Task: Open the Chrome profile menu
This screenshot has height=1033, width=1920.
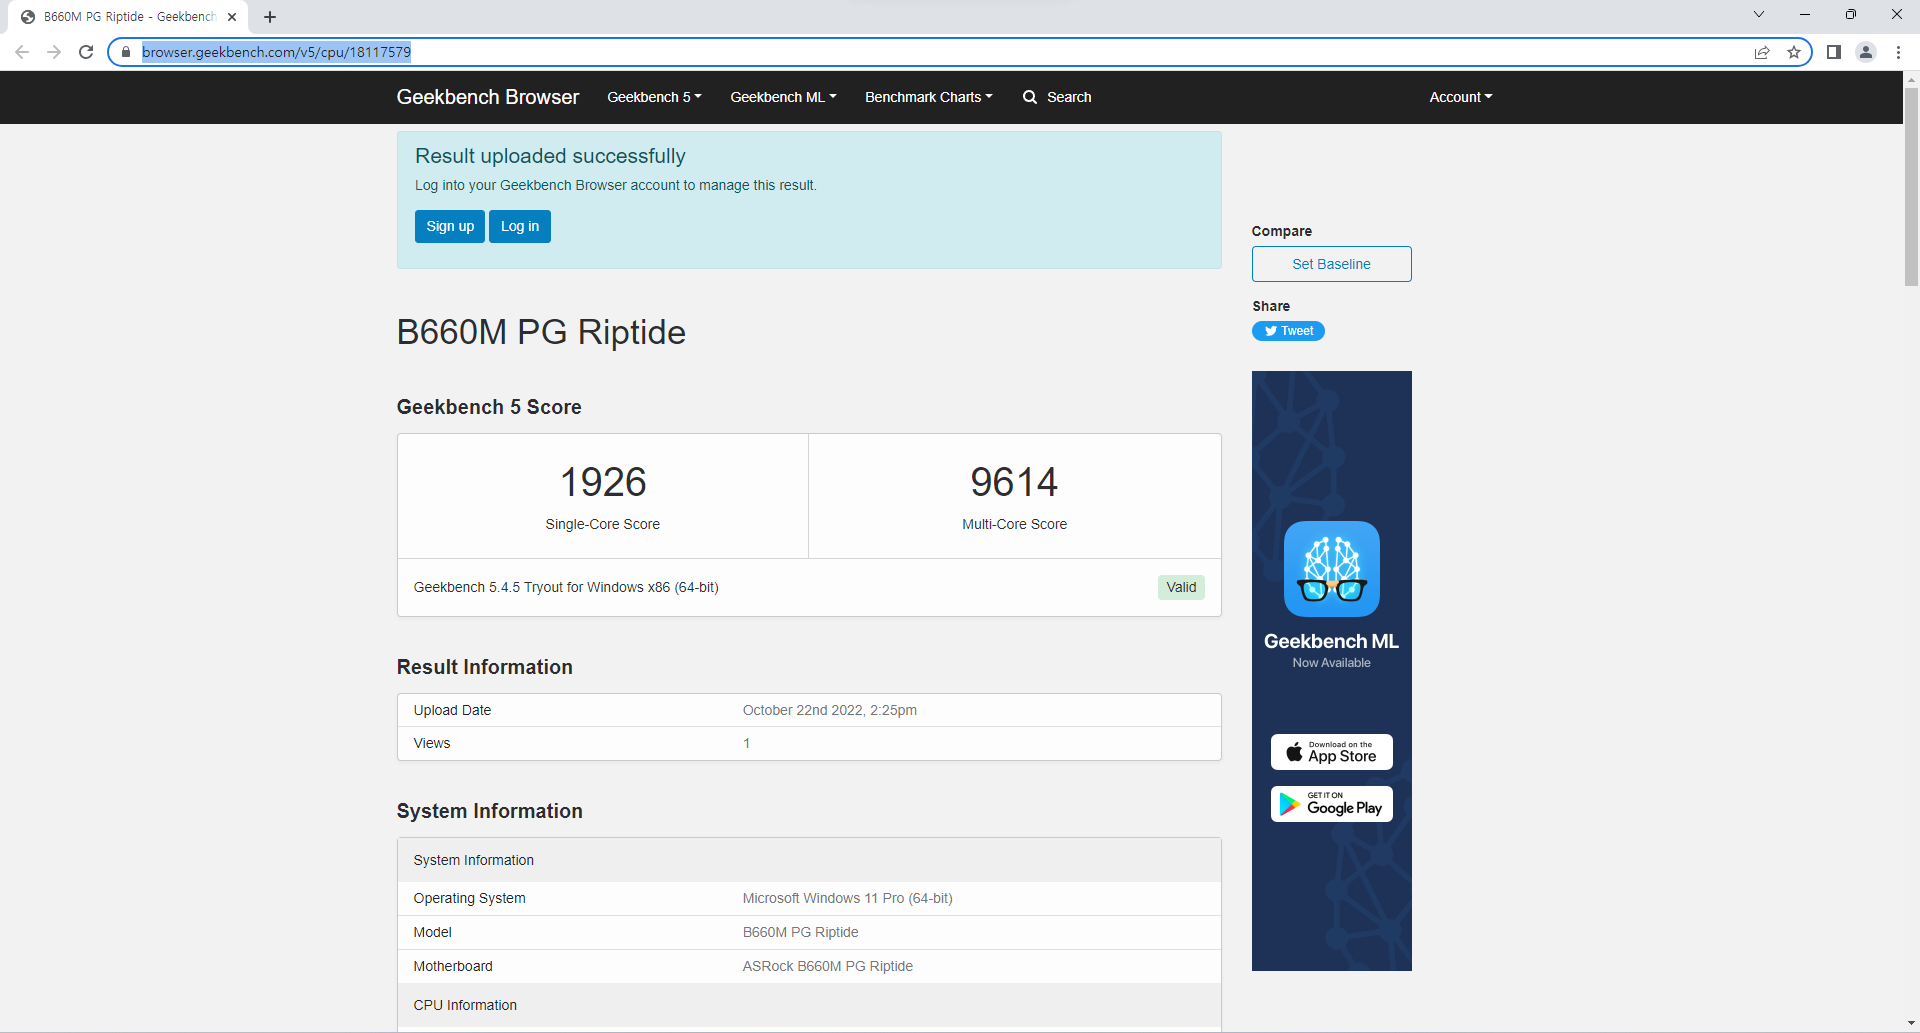Action: tap(1866, 52)
